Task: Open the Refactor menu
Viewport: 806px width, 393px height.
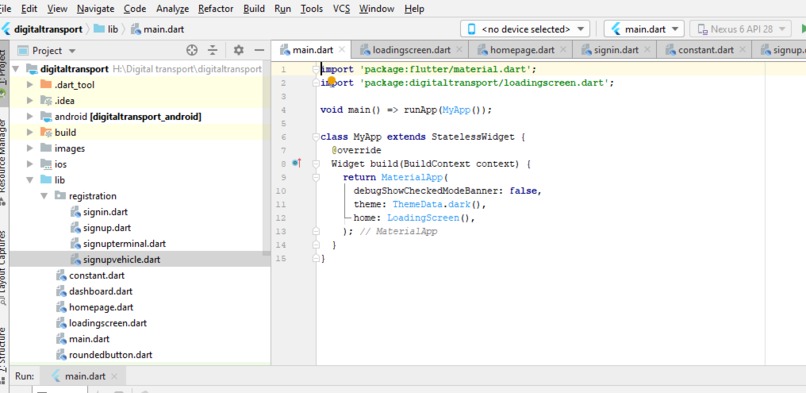Action: (x=215, y=9)
